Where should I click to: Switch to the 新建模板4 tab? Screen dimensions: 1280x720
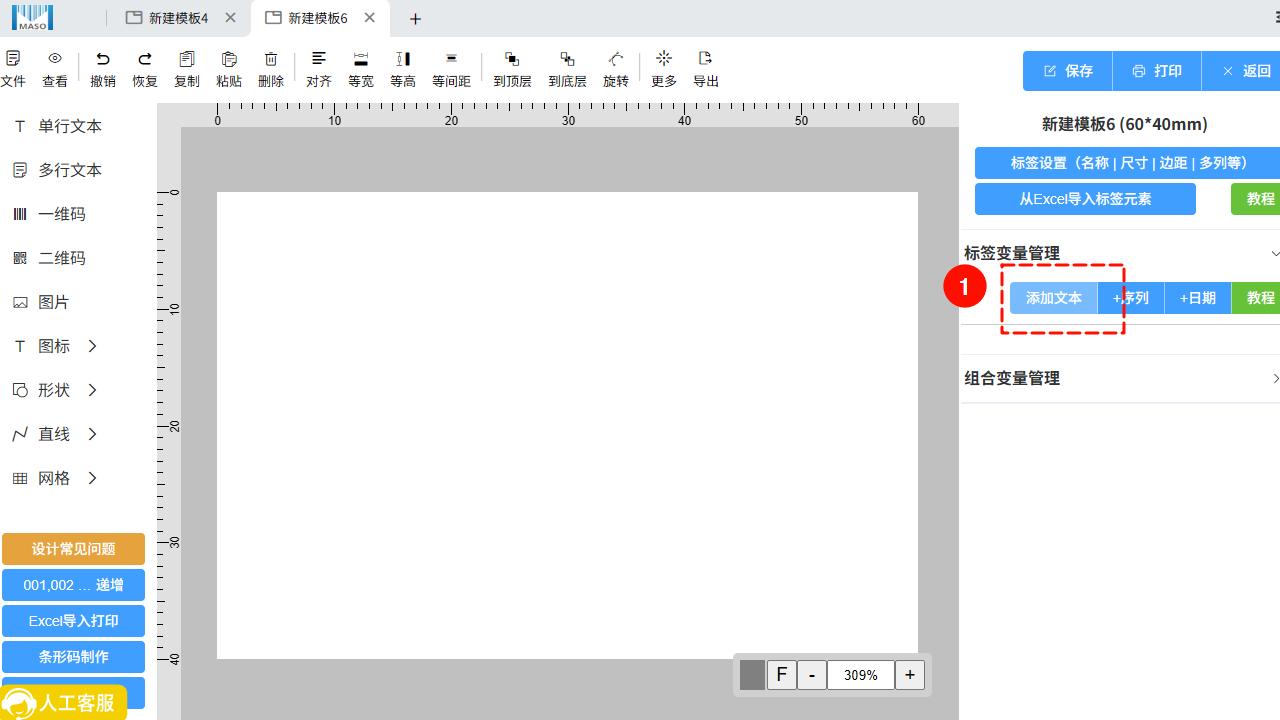pyautogui.click(x=170, y=18)
